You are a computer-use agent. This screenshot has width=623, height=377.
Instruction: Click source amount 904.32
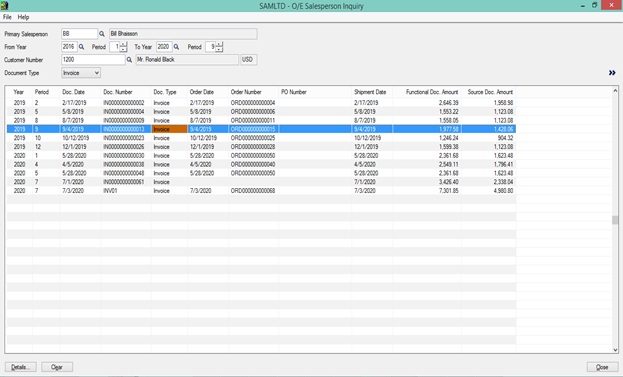point(505,138)
